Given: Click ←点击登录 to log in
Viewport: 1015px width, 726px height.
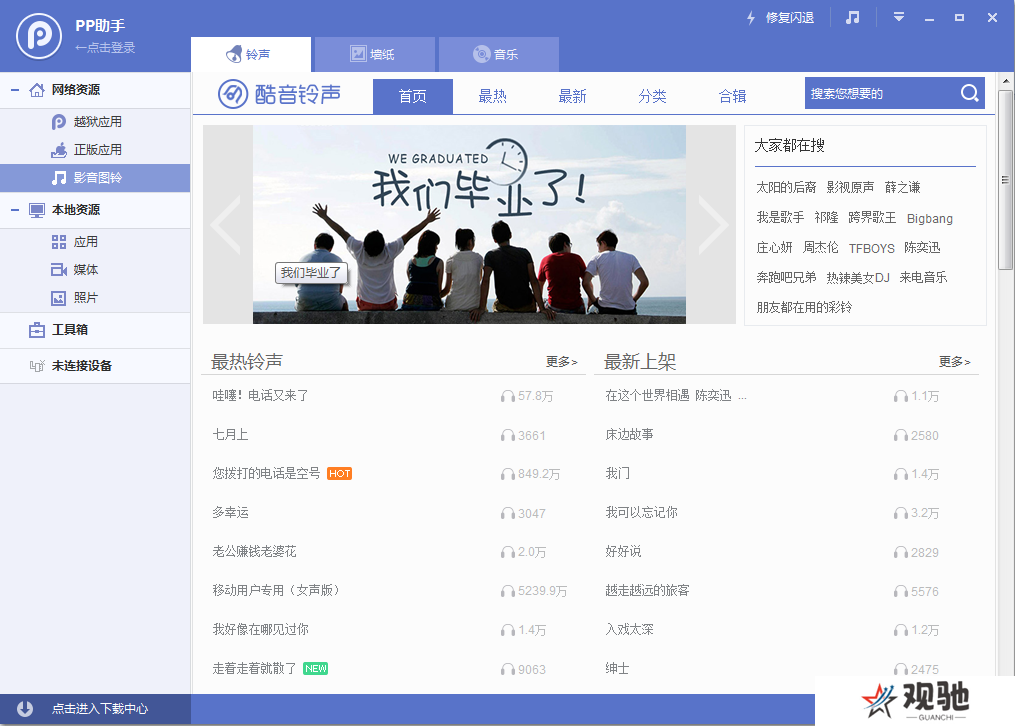Looking at the screenshot, I should [105, 47].
